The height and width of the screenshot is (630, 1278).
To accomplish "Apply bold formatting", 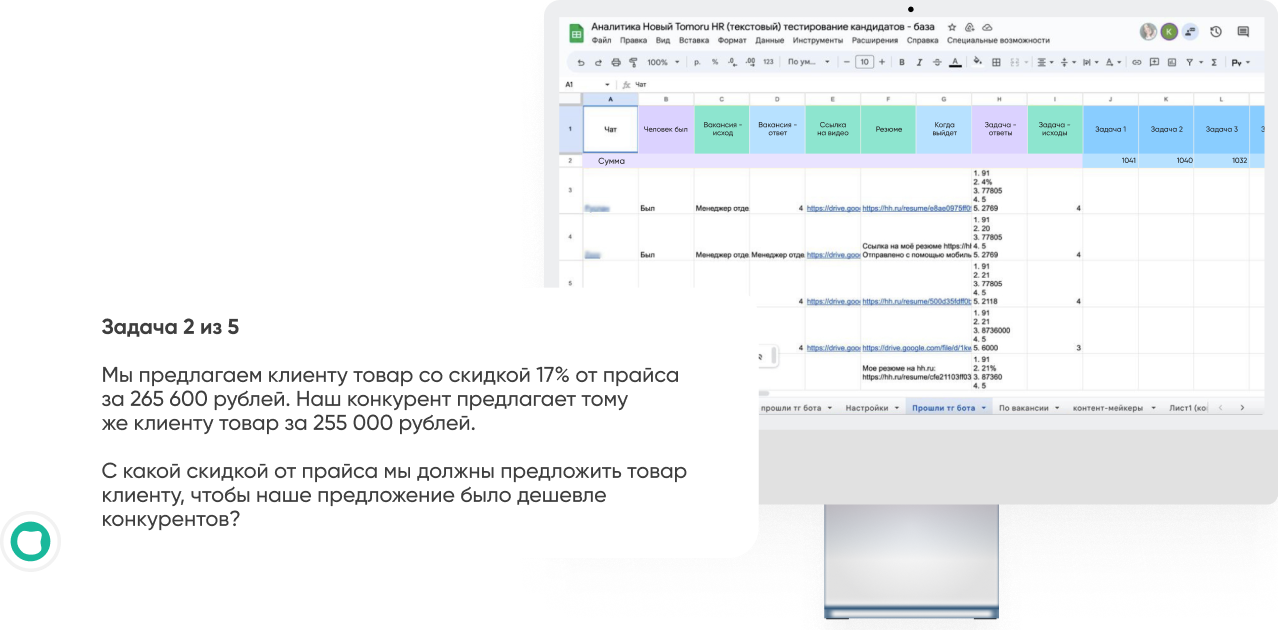I will (902, 62).
